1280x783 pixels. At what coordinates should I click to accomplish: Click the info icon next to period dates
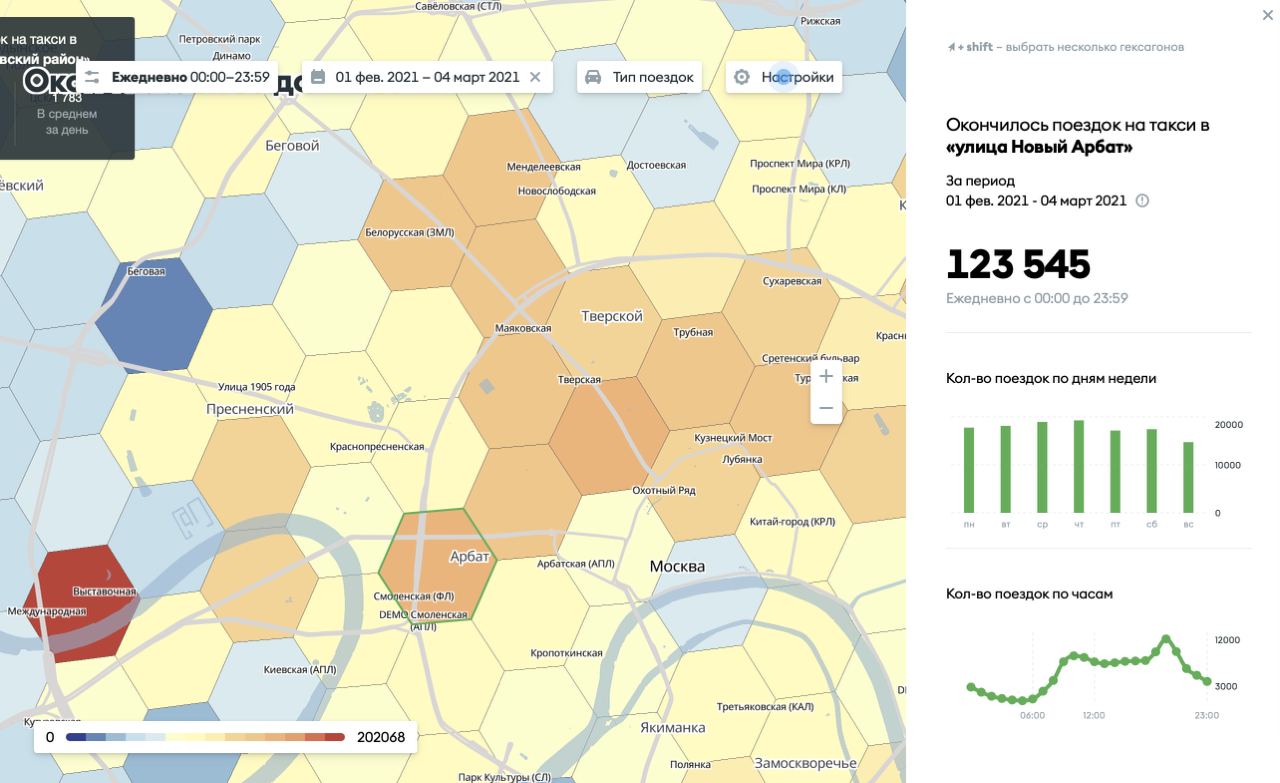(1142, 200)
